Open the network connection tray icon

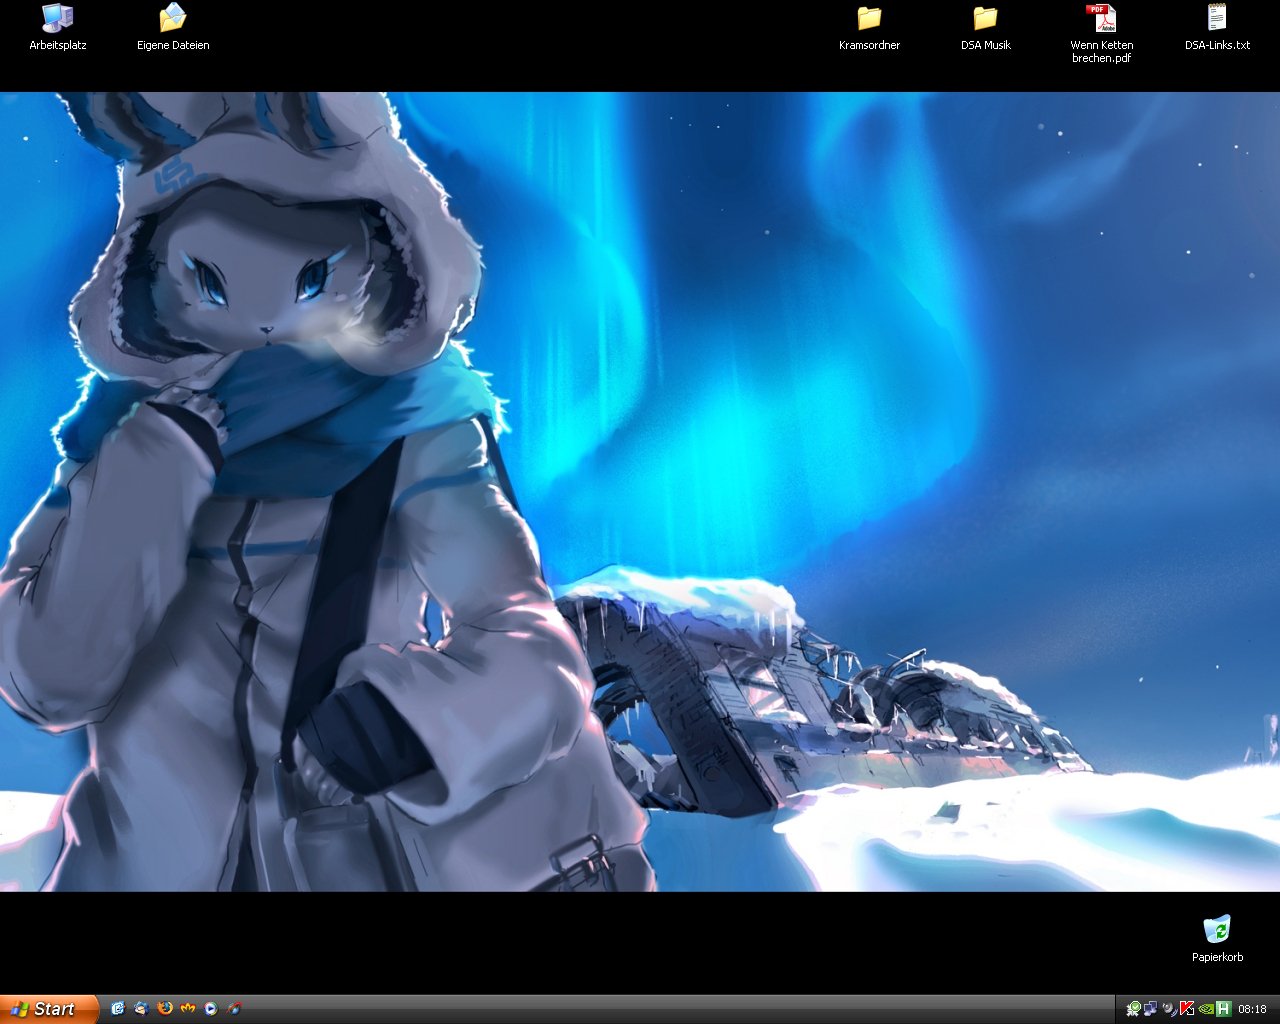[1151, 1009]
